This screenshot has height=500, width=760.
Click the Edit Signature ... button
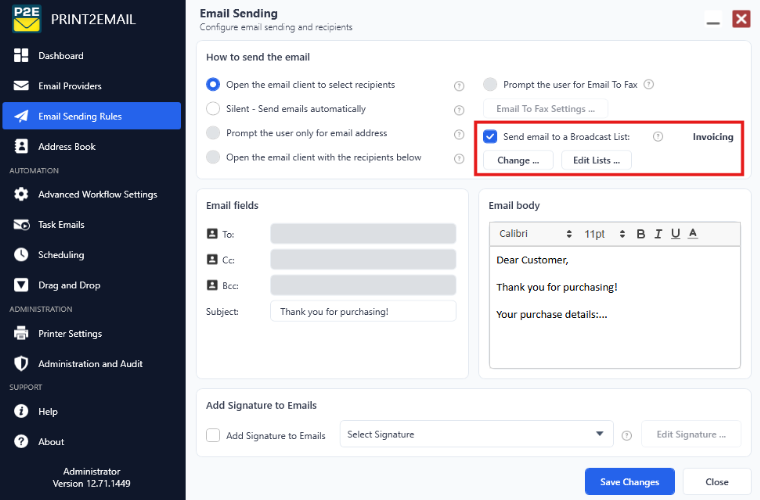(x=691, y=434)
